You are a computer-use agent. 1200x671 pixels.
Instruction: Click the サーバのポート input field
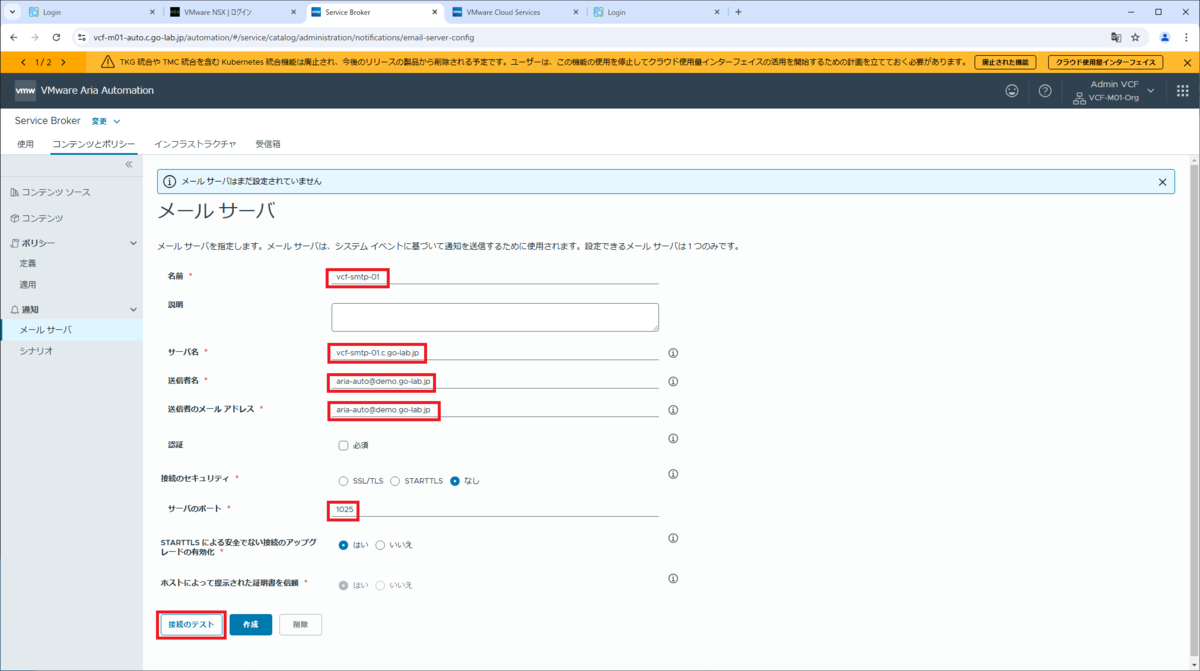[x=495, y=510]
